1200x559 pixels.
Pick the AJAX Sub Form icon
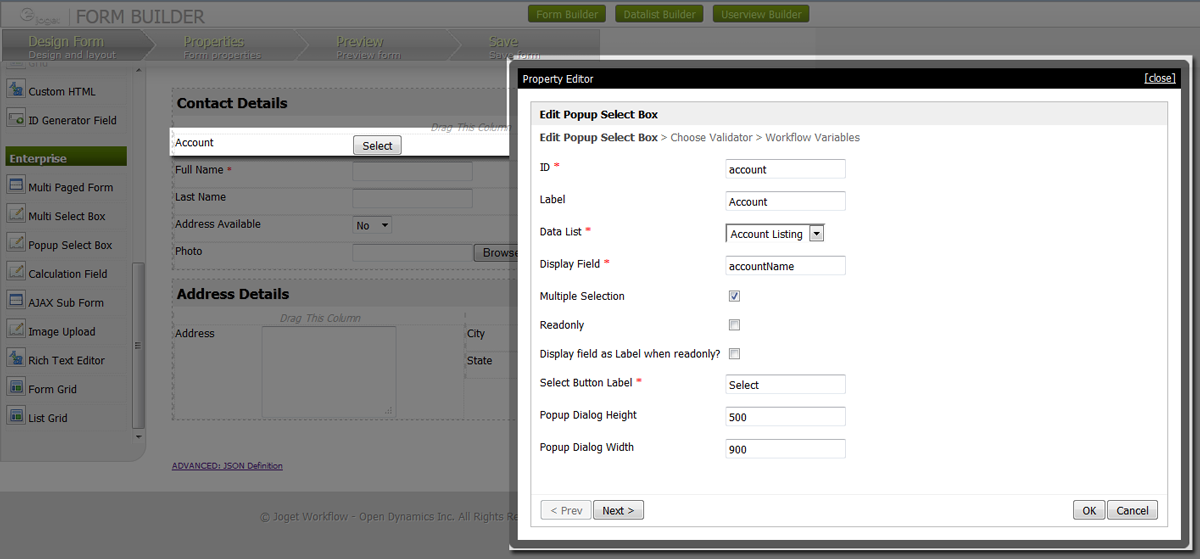[x=16, y=302]
